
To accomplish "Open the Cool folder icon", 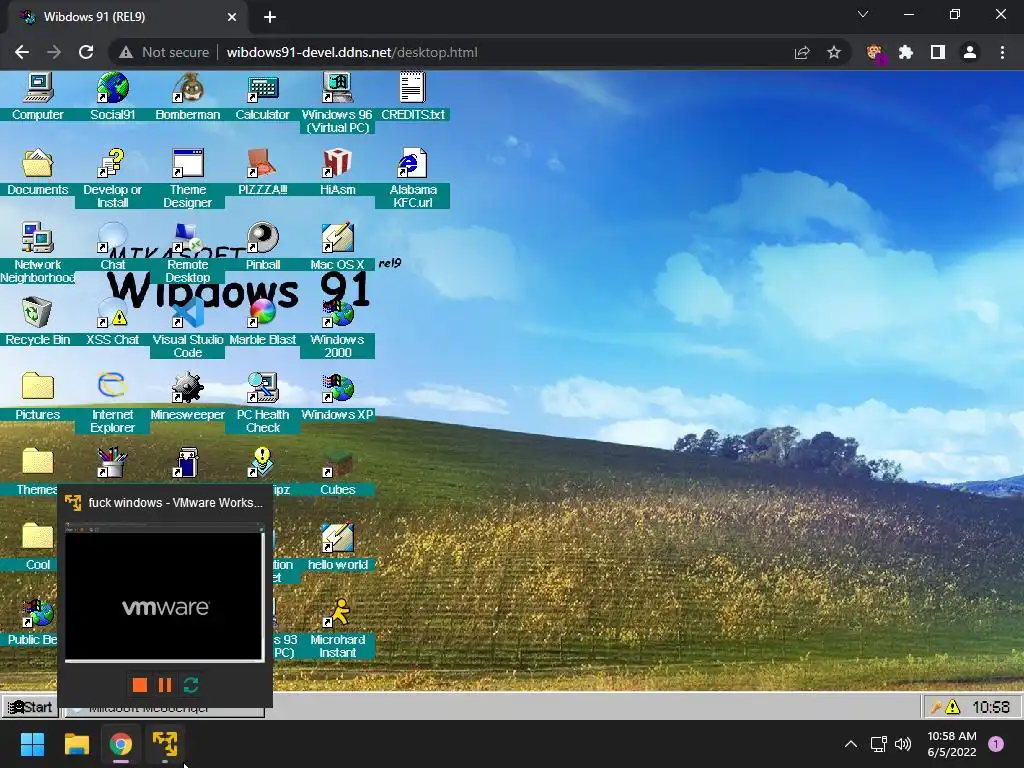I will click(38, 538).
